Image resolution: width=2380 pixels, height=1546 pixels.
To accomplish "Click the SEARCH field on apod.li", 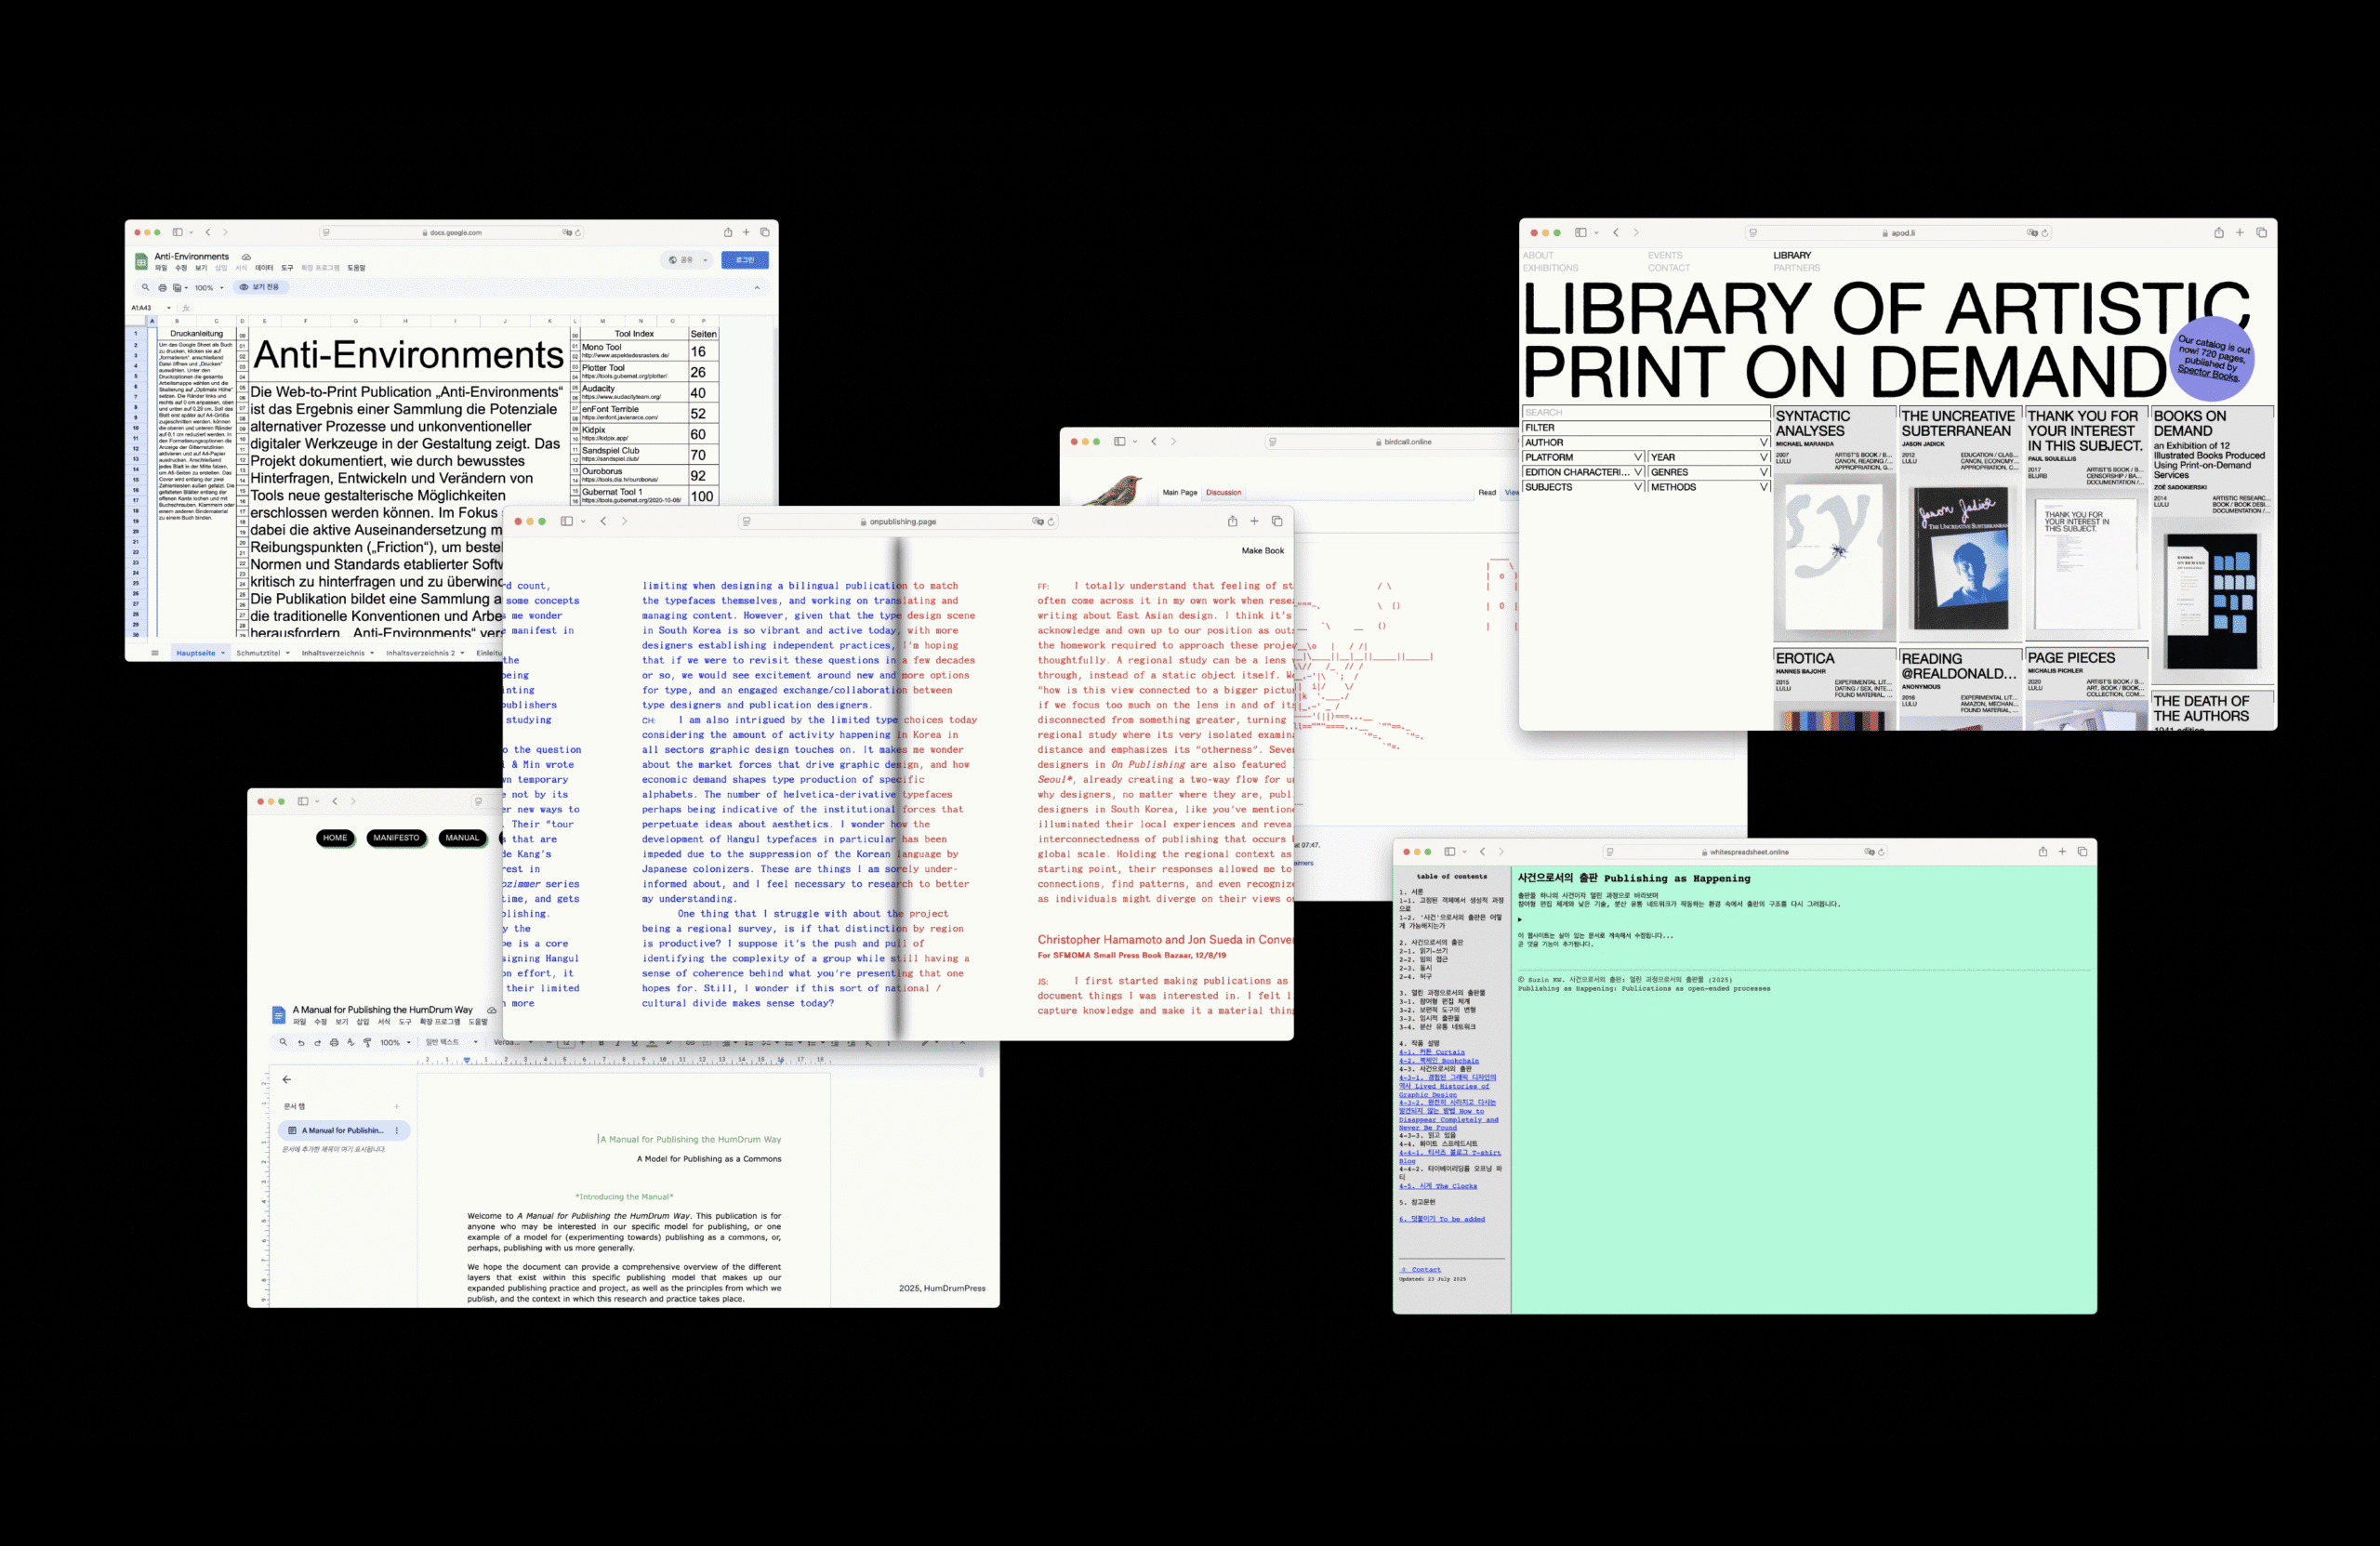I will (1646, 412).
